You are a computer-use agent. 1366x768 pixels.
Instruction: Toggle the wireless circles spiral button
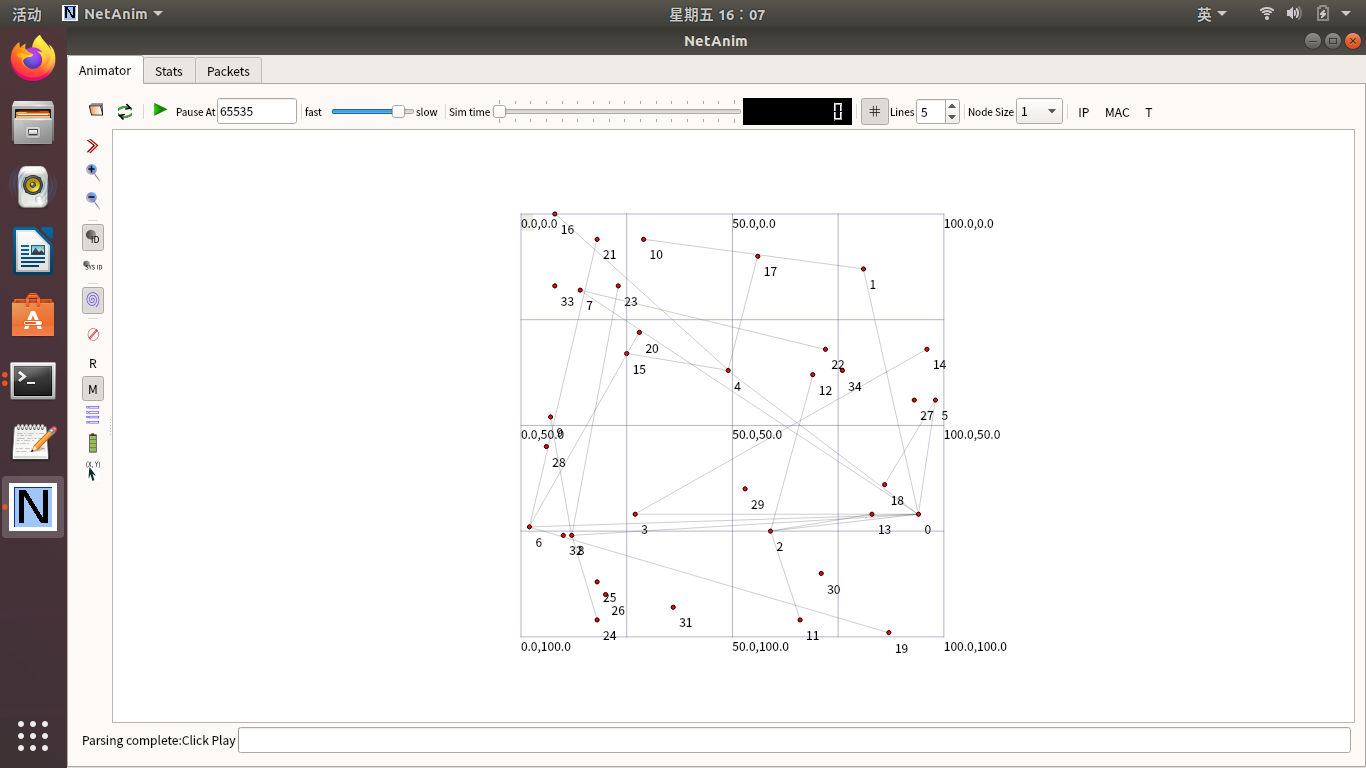click(93, 300)
